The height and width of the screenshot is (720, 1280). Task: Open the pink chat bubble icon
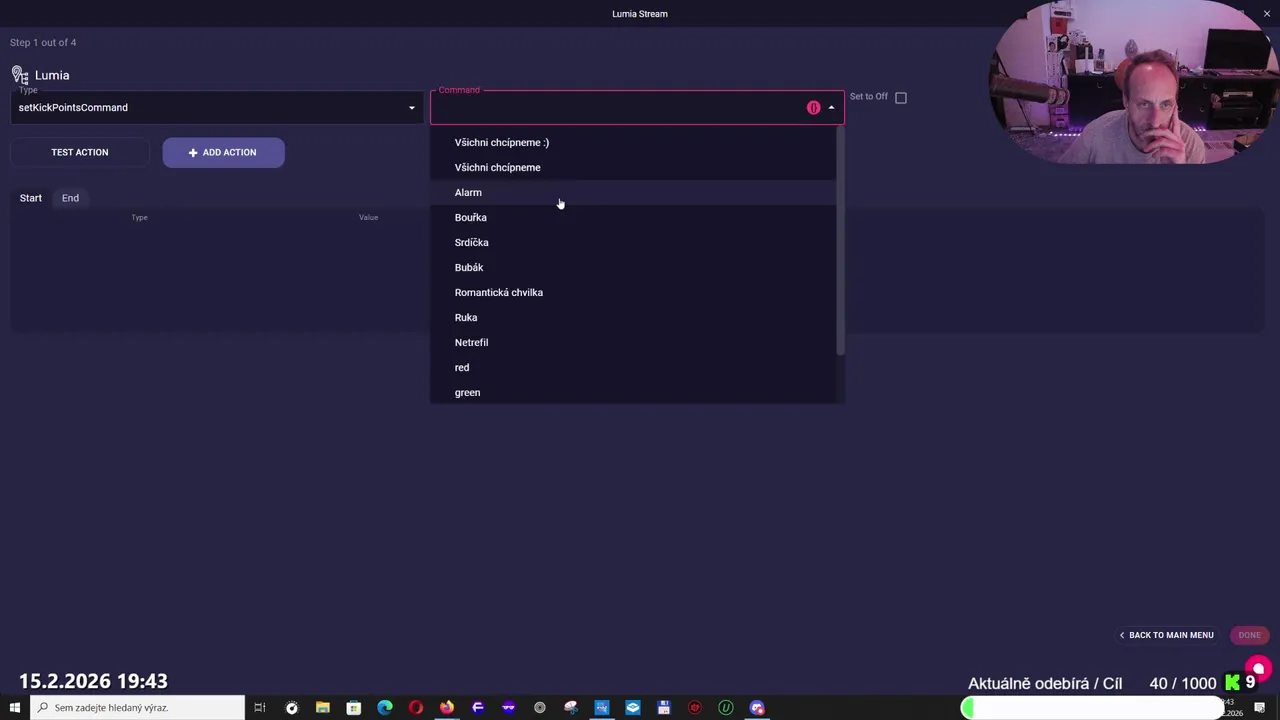point(1259,669)
